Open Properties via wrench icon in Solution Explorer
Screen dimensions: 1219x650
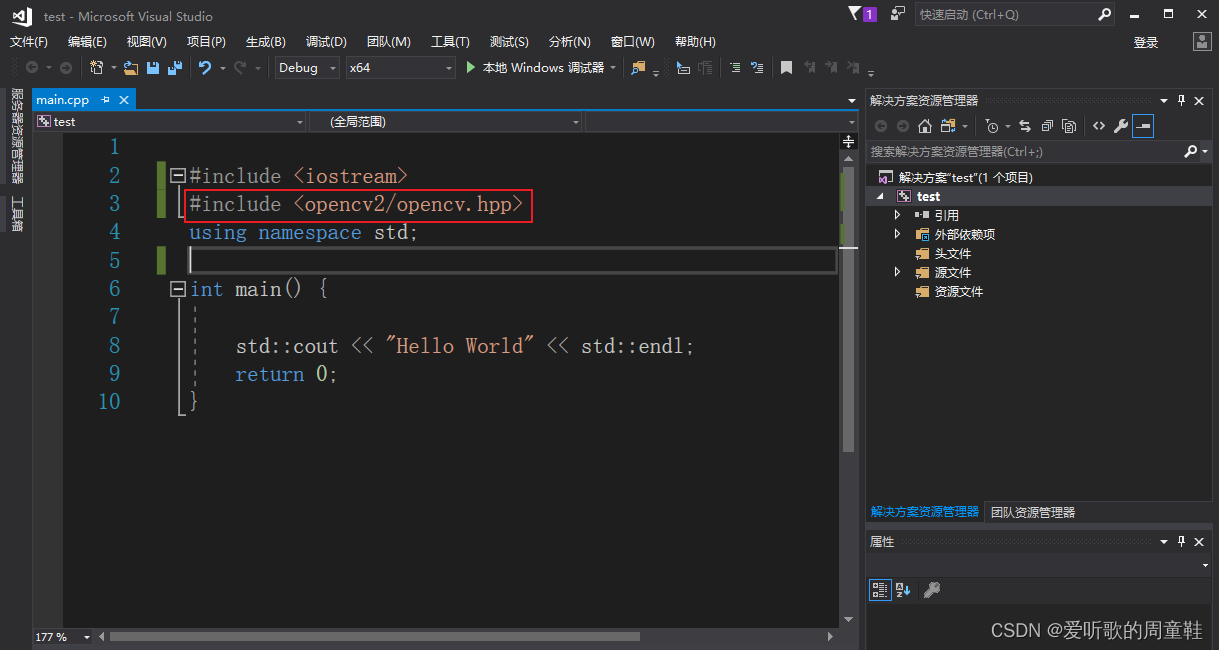[x=1121, y=126]
